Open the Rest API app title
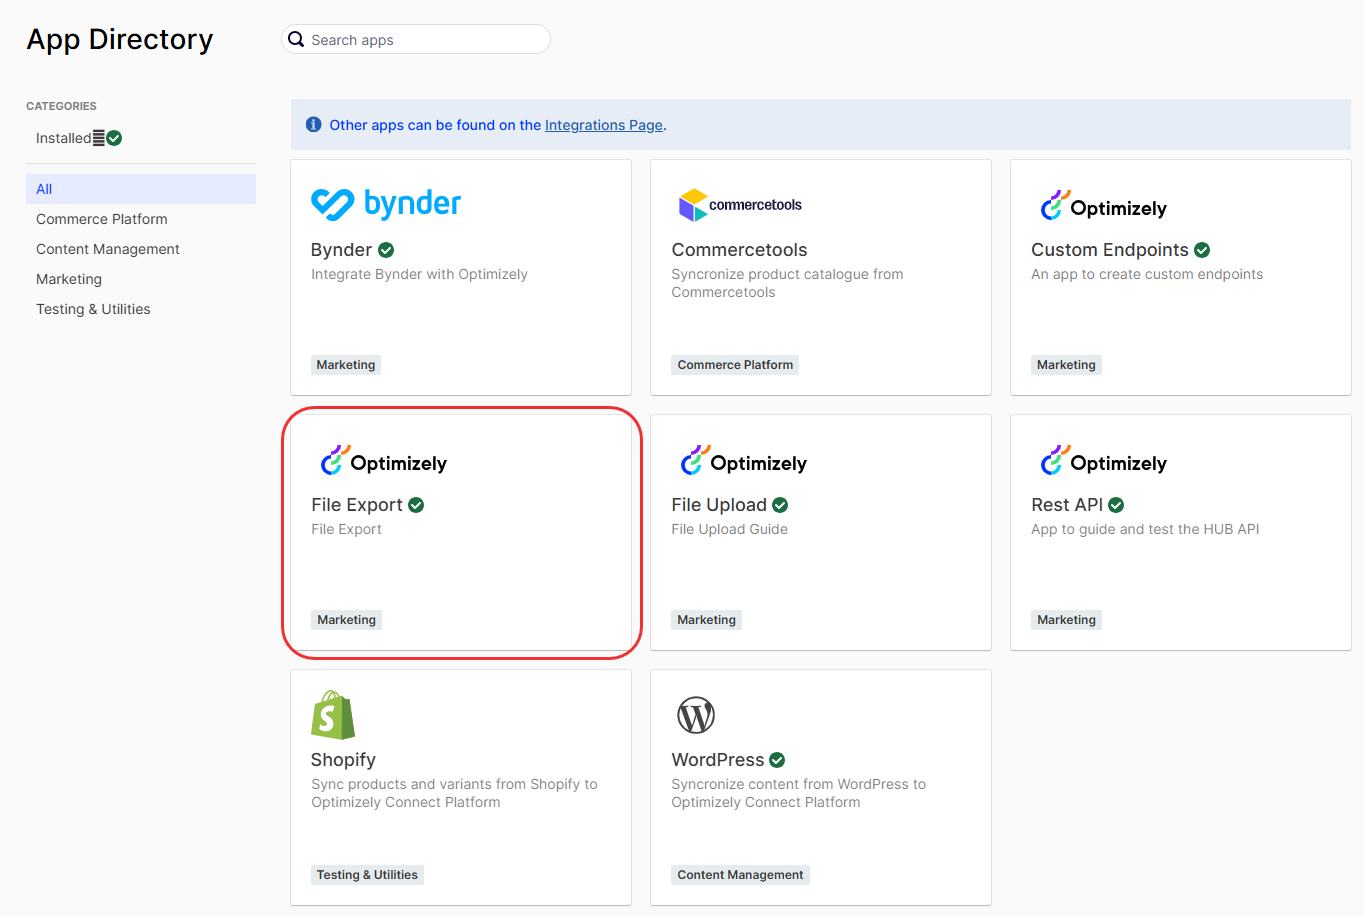 click(x=1067, y=505)
